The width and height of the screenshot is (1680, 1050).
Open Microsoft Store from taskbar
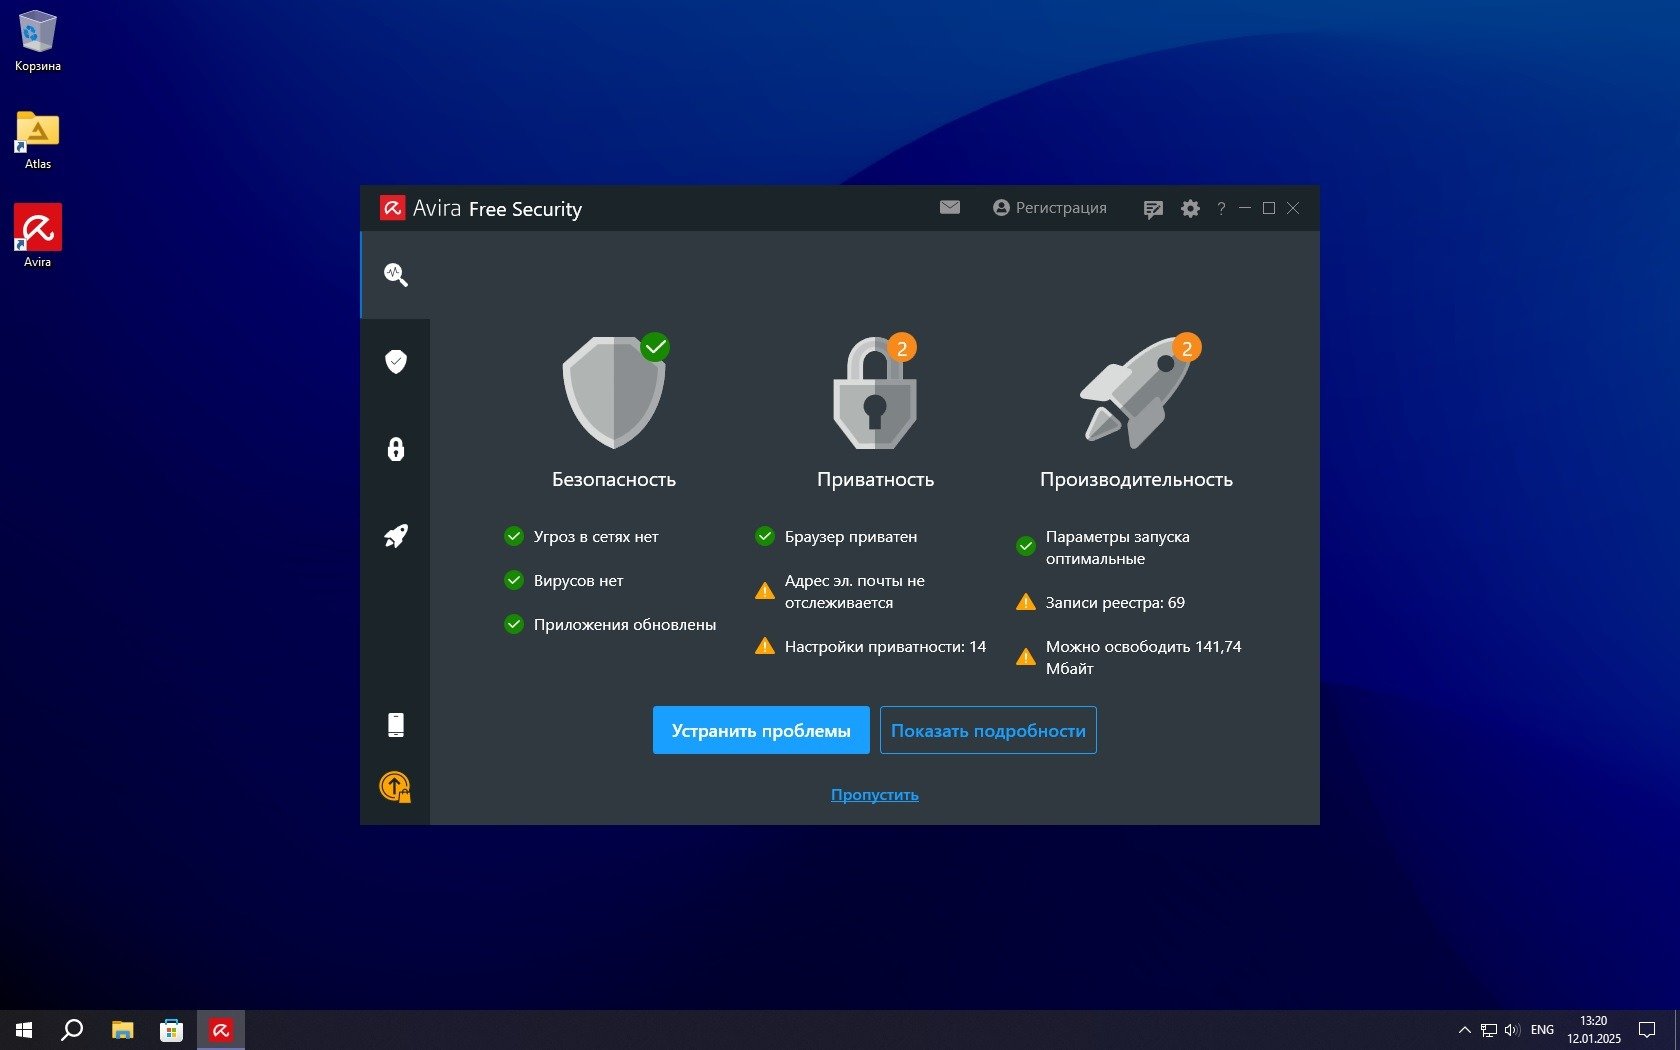tap(171, 1030)
